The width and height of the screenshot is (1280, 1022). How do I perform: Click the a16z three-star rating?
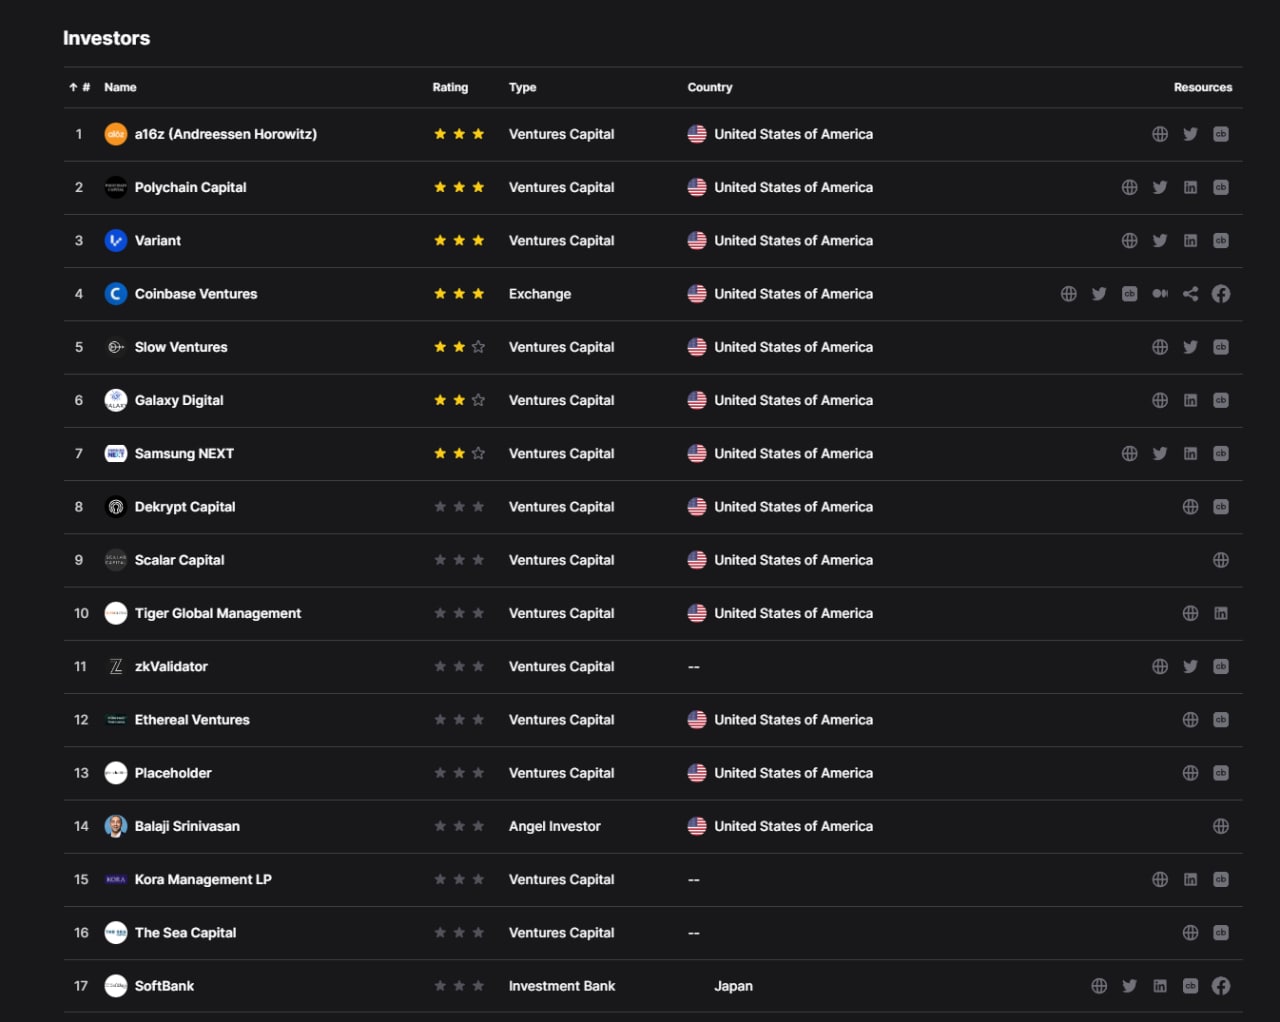(x=459, y=134)
